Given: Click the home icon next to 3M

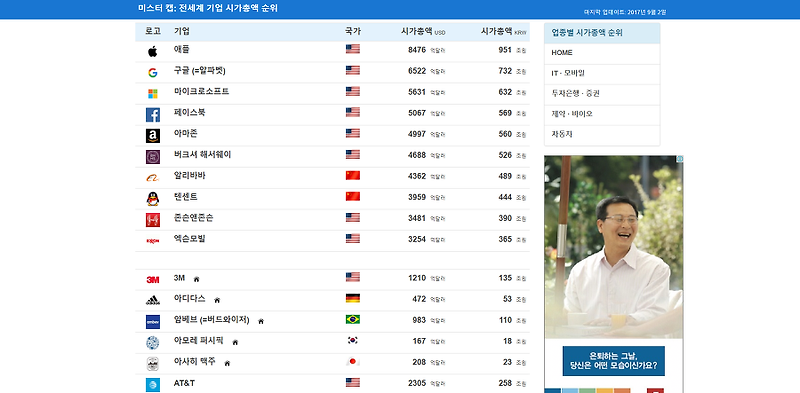Looking at the screenshot, I should pos(196,279).
